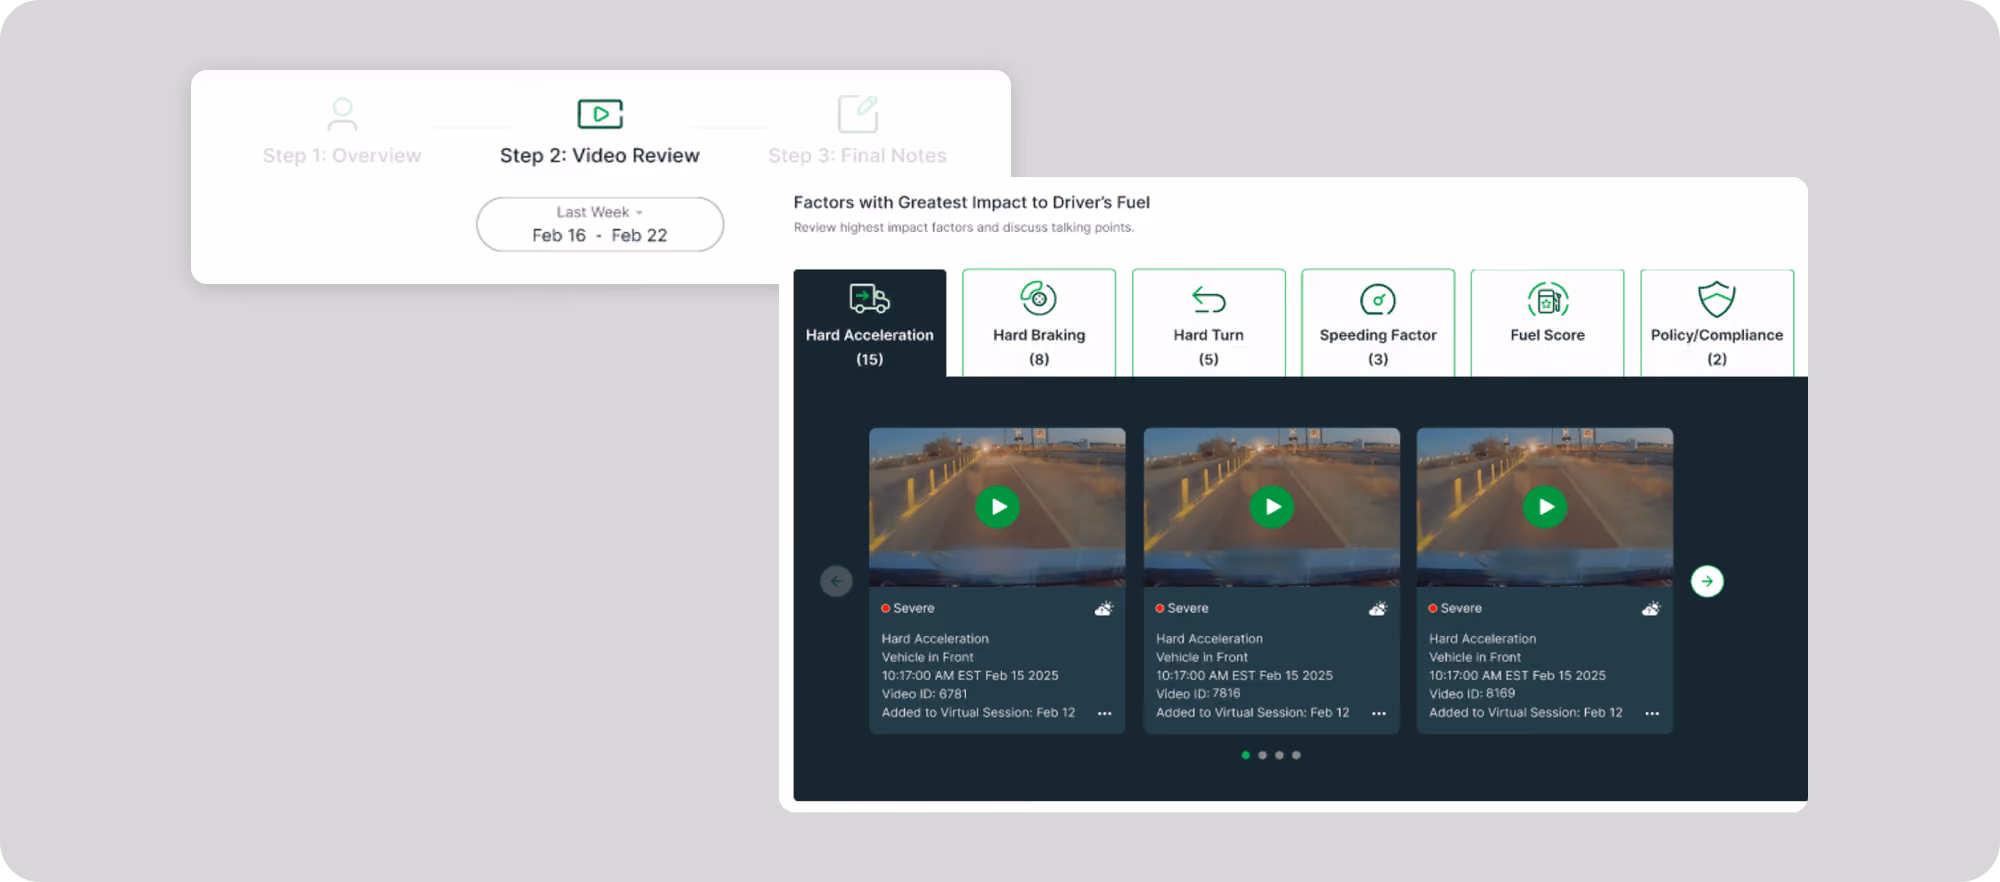
Task: Open more options for video 6781
Action: coord(1105,713)
